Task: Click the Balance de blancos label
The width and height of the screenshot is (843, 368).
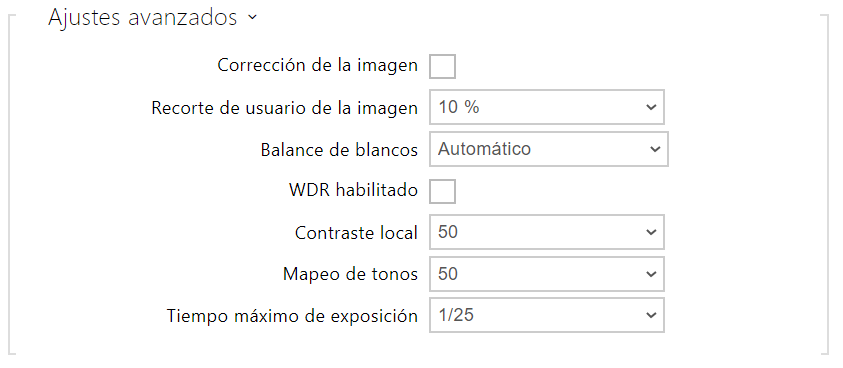Action: [x=339, y=150]
